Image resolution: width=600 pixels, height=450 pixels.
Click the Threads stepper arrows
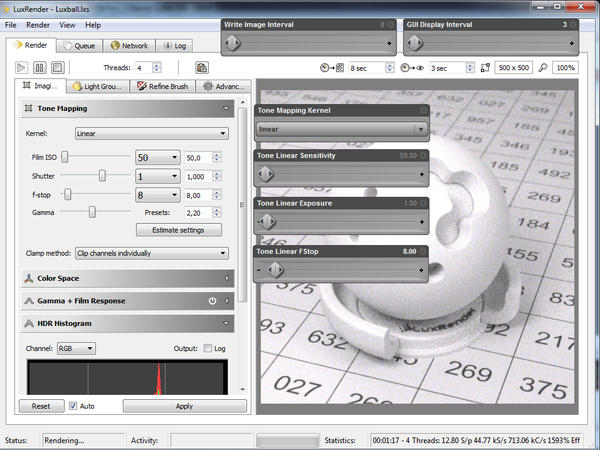[x=156, y=68]
